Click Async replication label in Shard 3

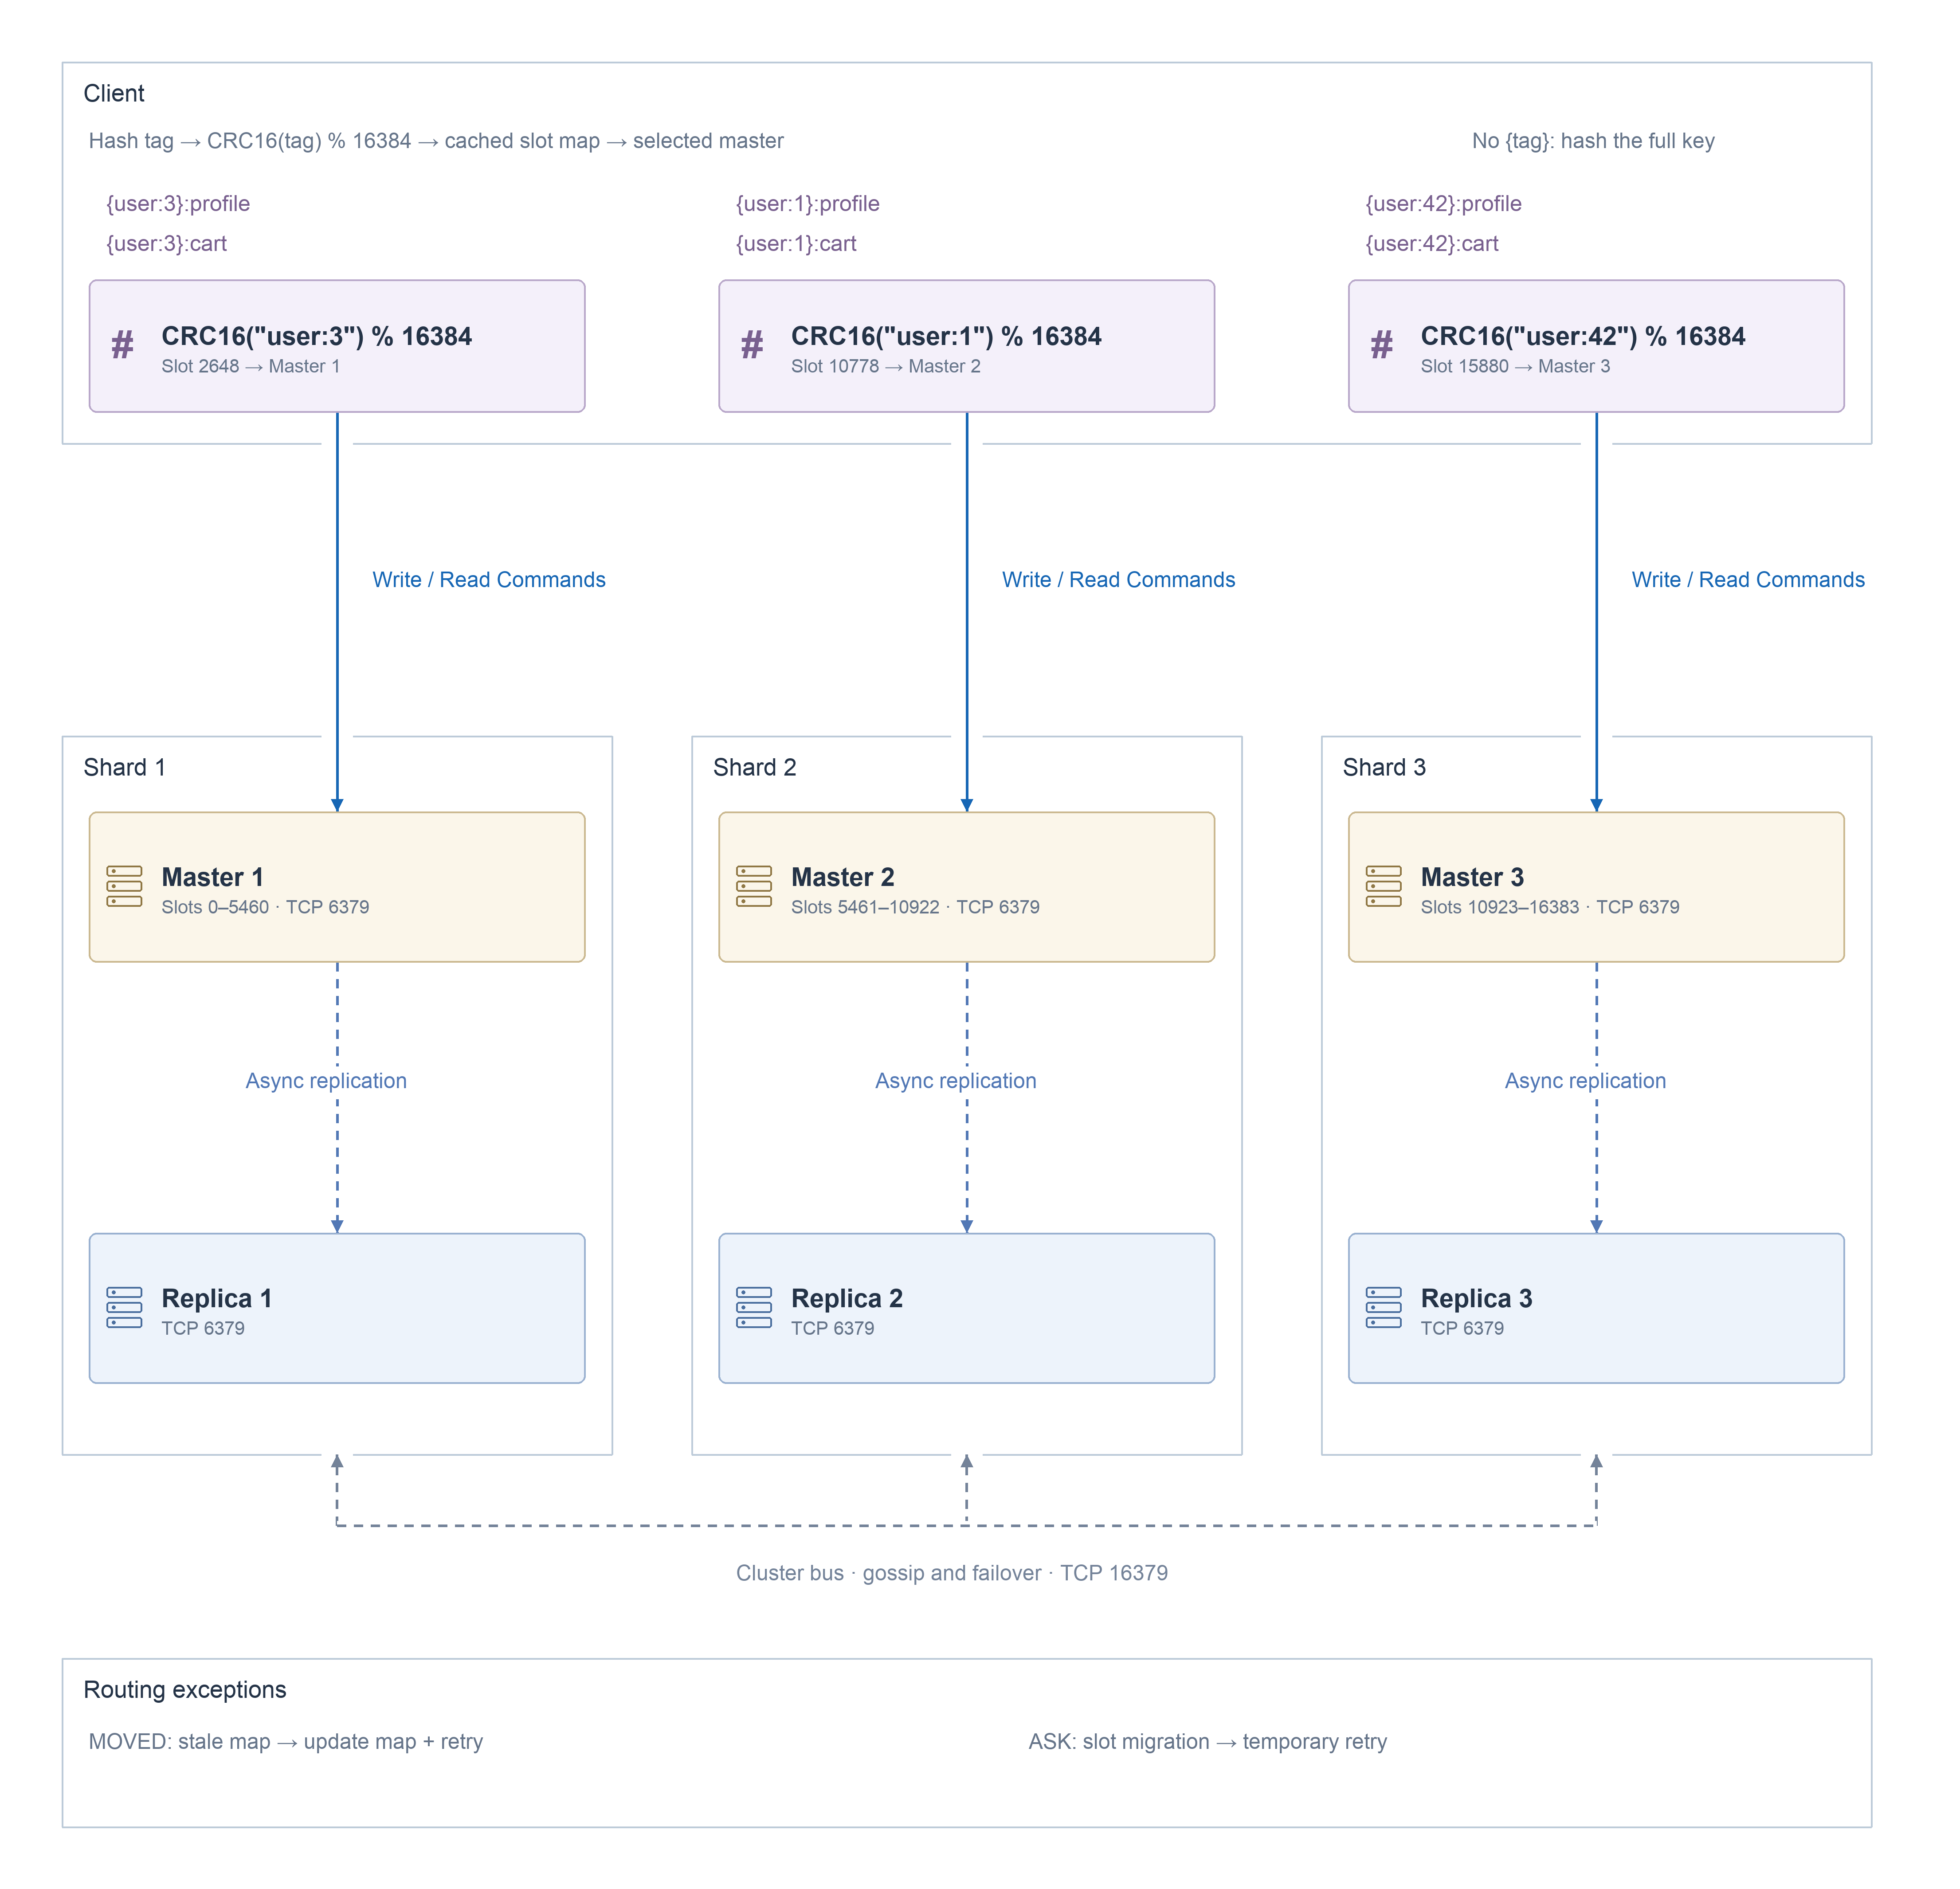1586,1081
